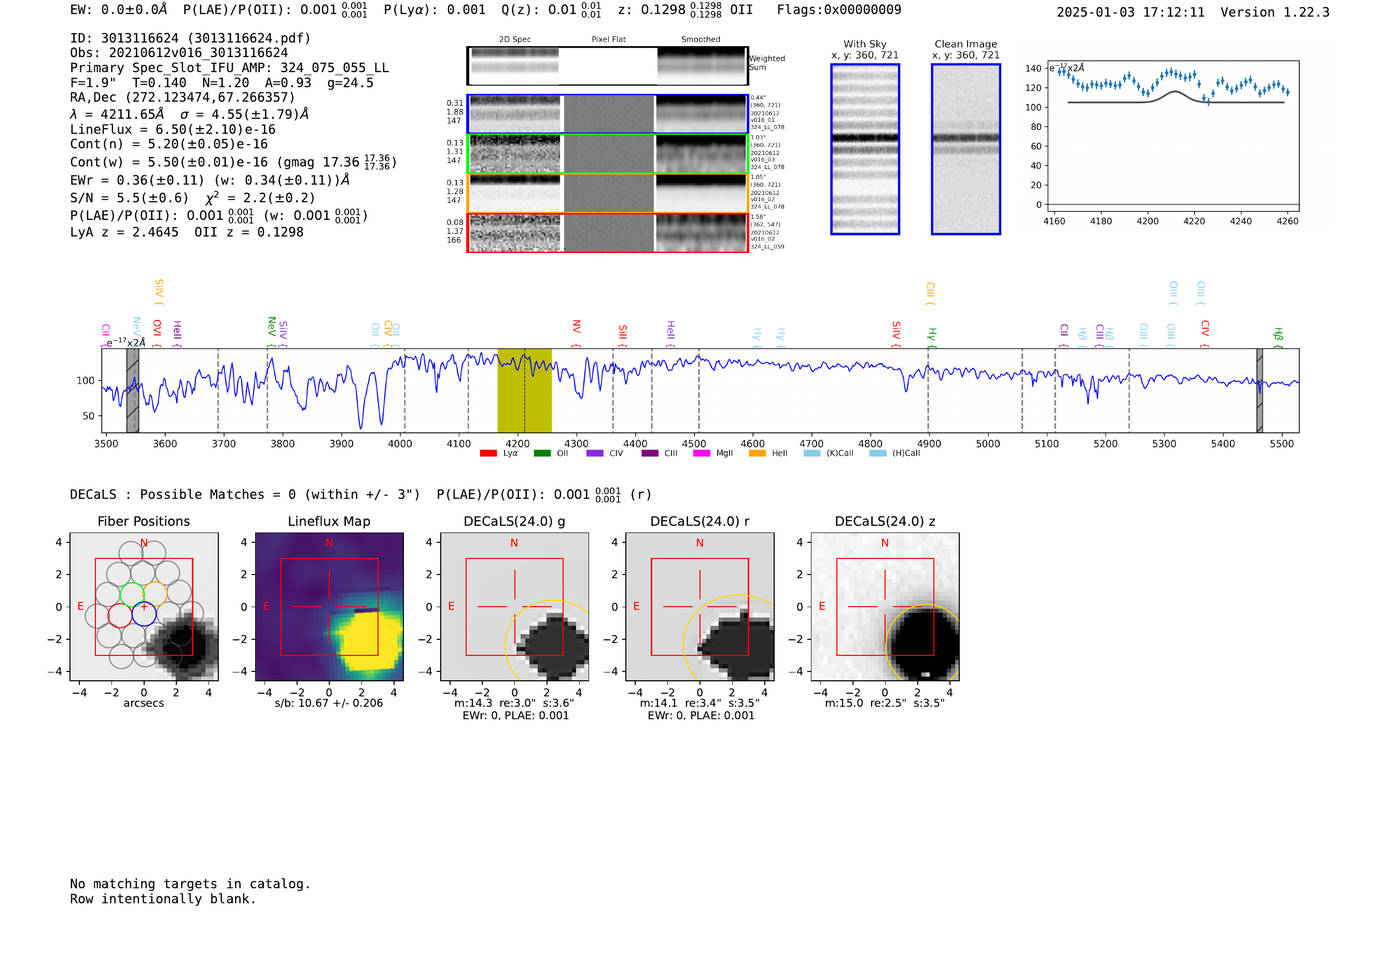
Task: Click the green OII legend swatch
Action: (x=542, y=453)
